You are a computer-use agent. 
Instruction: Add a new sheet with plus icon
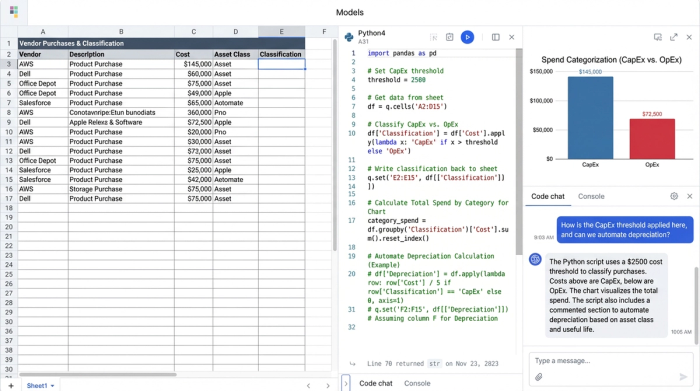pyautogui.click(x=11, y=385)
